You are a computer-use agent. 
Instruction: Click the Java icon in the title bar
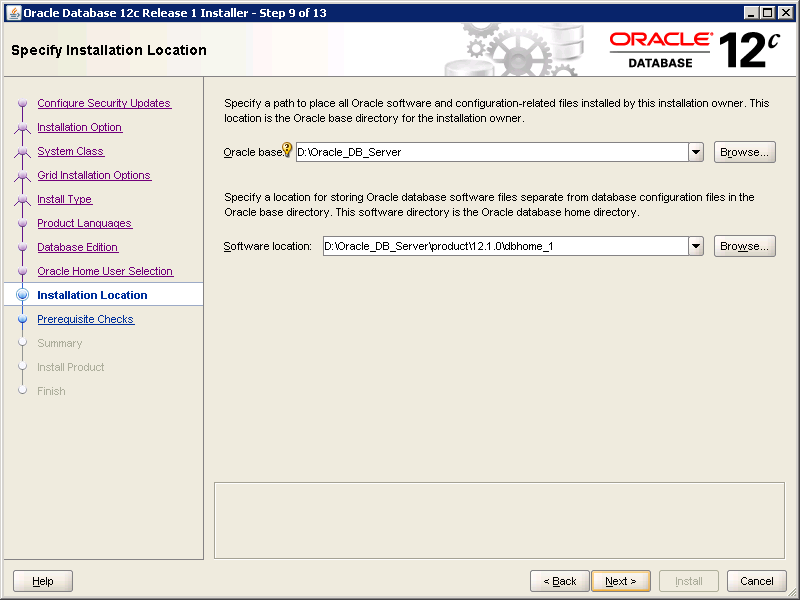pyautogui.click(x=11, y=12)
